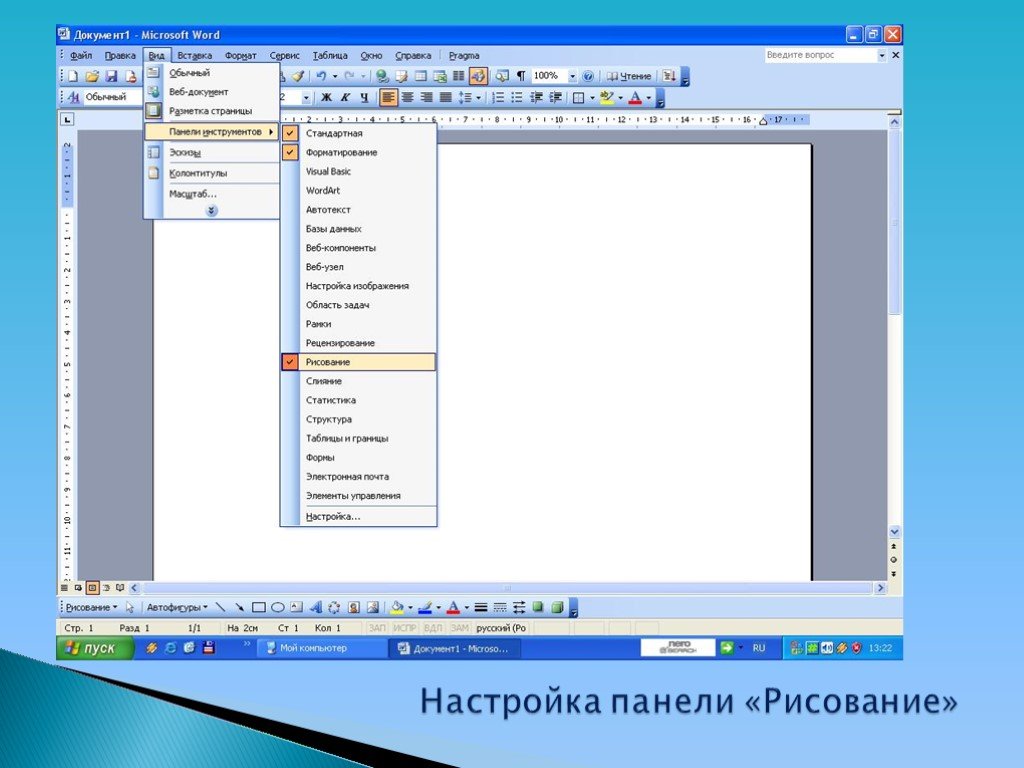Choose the Select Objects pointer tool
This screenshot has width=1024, height=768.
pyautogui.click(x=129, y=607)
